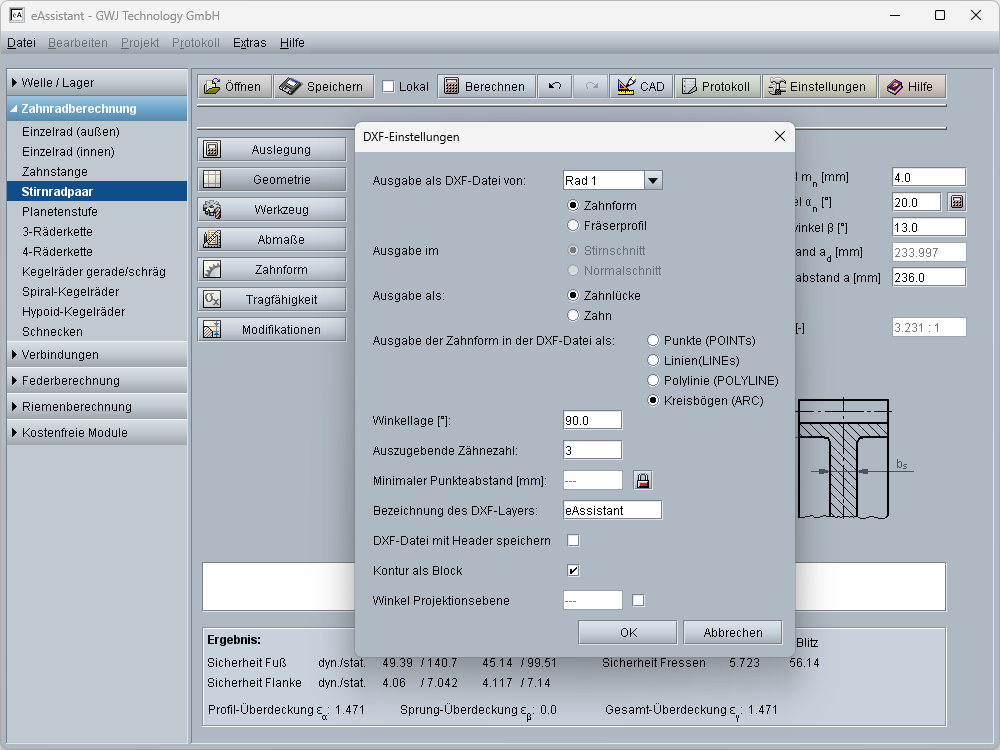The width and height of the screenshot is (1000, 750).
Task: Open calculator next to pressure angle field
Action: (x=957, y=202)
